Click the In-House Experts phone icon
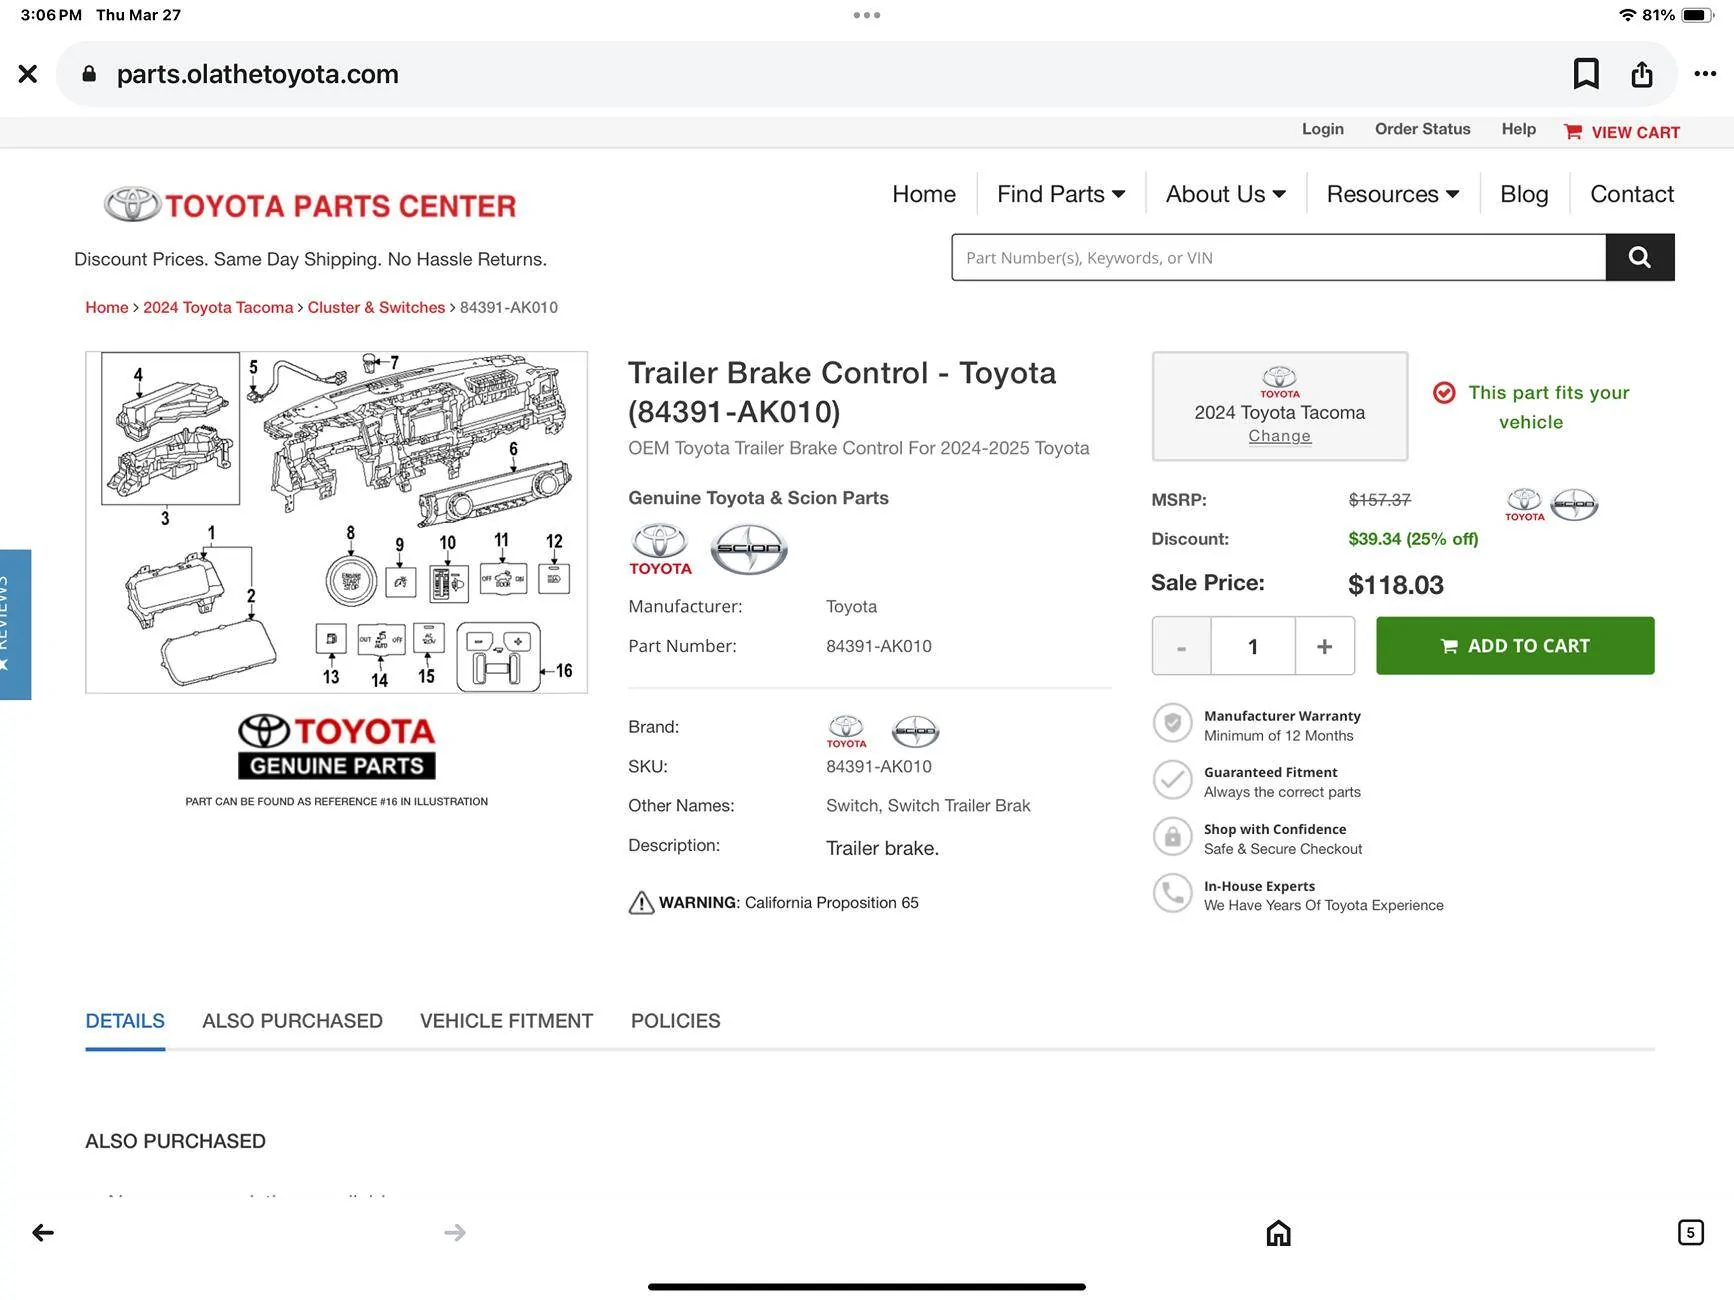Image resolution: width=1734 pixels, height=1300 pixels. click(1172, 893)
